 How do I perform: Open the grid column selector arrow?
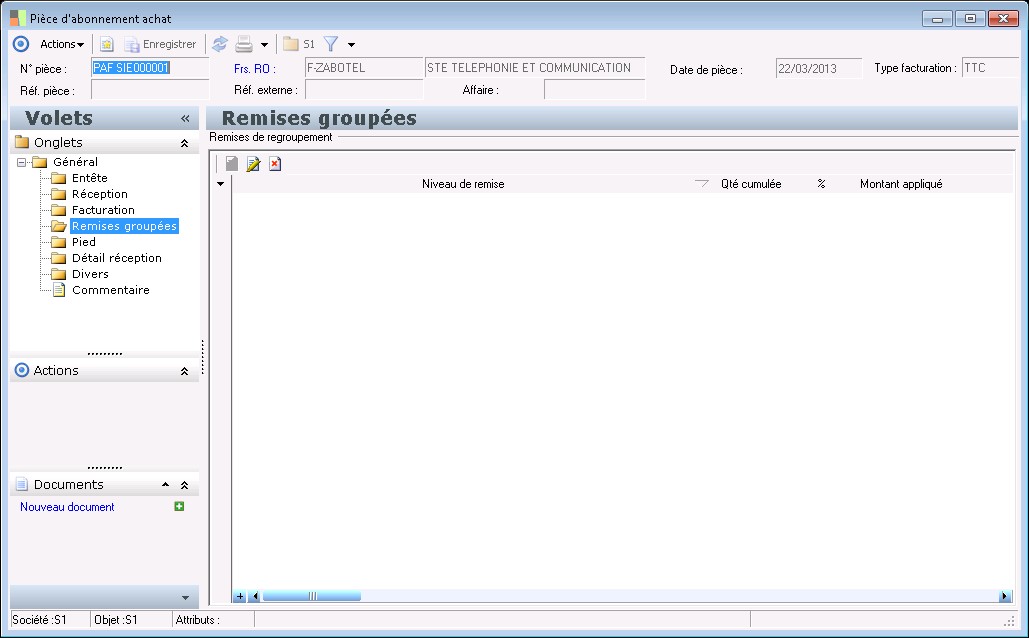[x=220, y=184]
